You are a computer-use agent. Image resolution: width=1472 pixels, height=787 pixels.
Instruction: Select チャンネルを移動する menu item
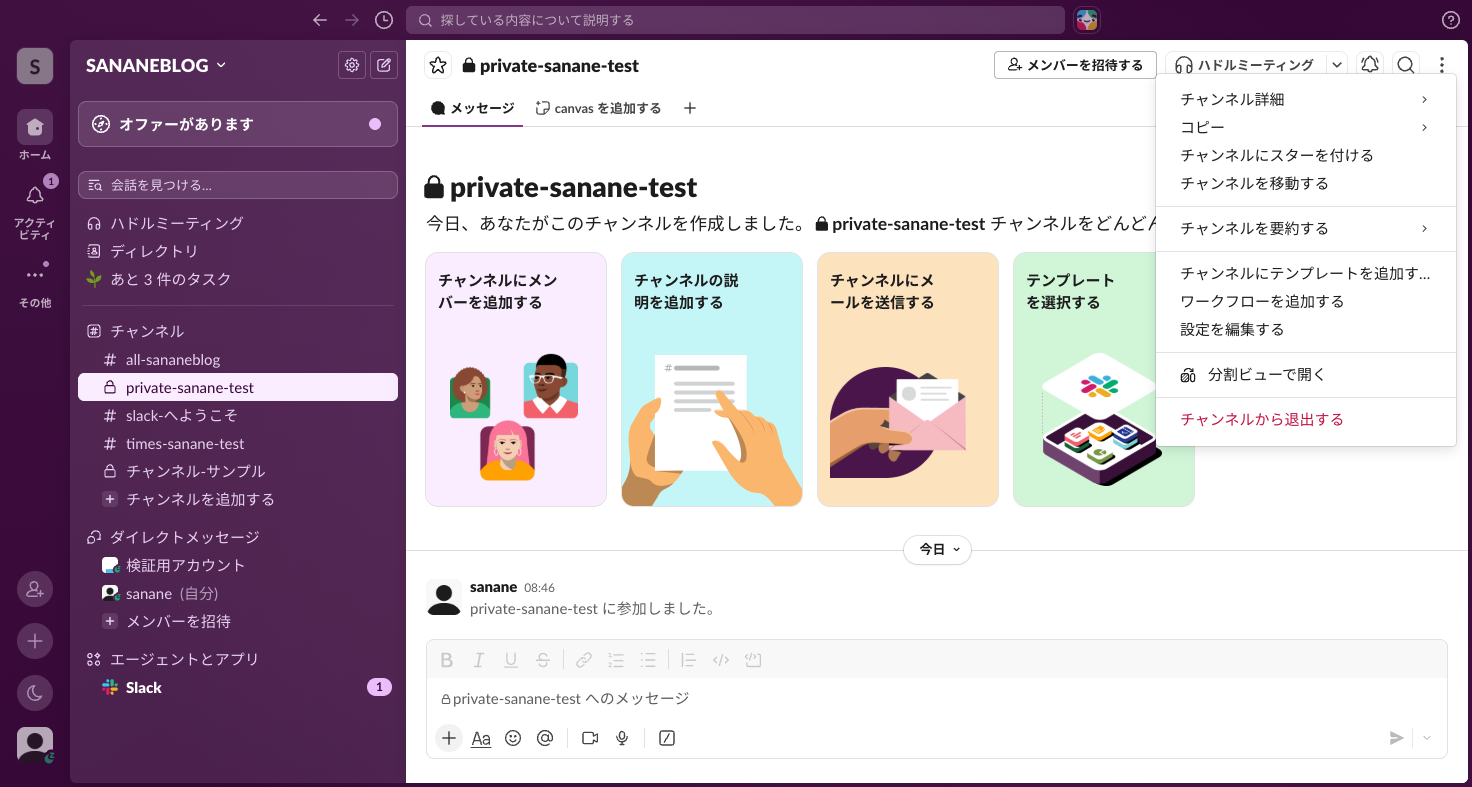click(x=1305, y=183)
